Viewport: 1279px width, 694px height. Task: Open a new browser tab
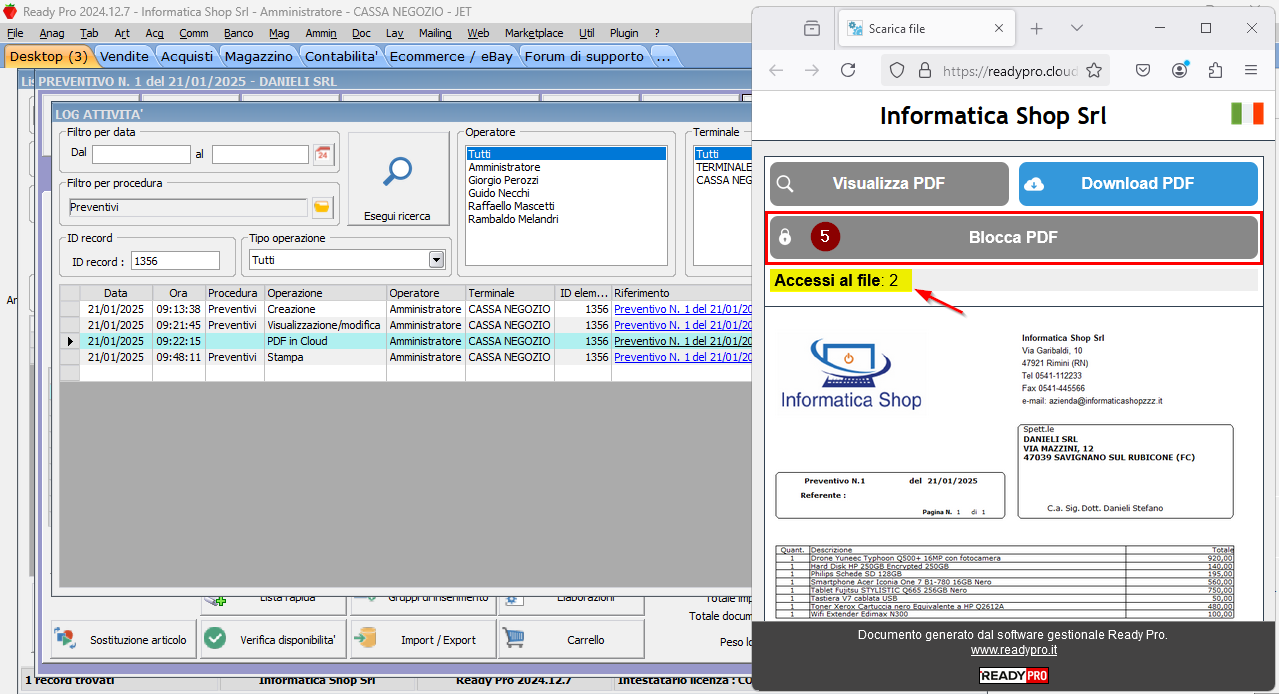click(1037, 28)
